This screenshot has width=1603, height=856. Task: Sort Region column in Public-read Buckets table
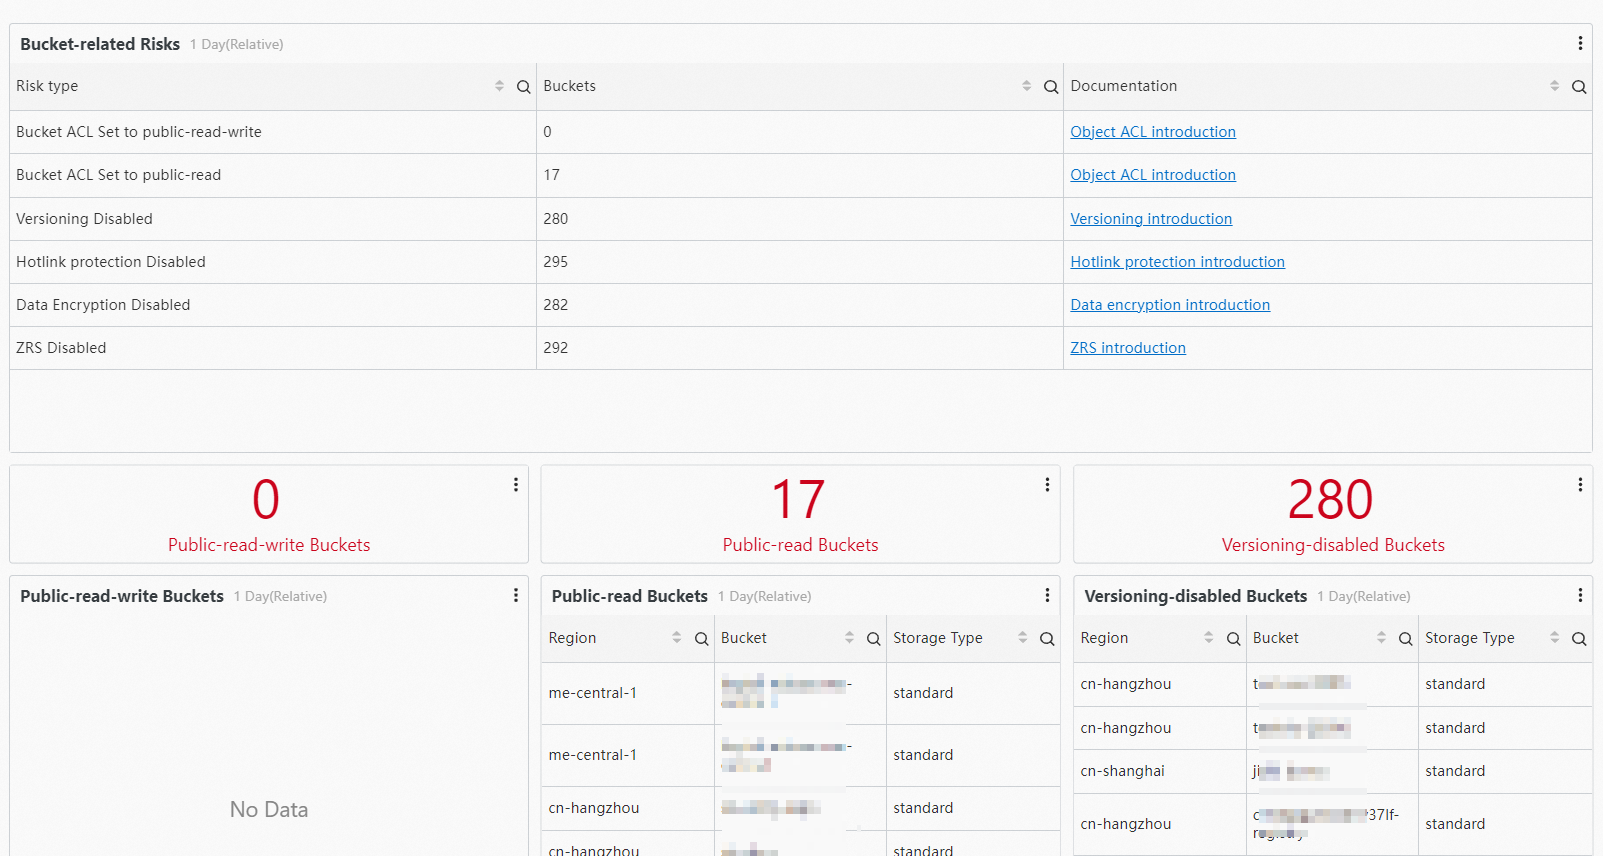point(676,638)
